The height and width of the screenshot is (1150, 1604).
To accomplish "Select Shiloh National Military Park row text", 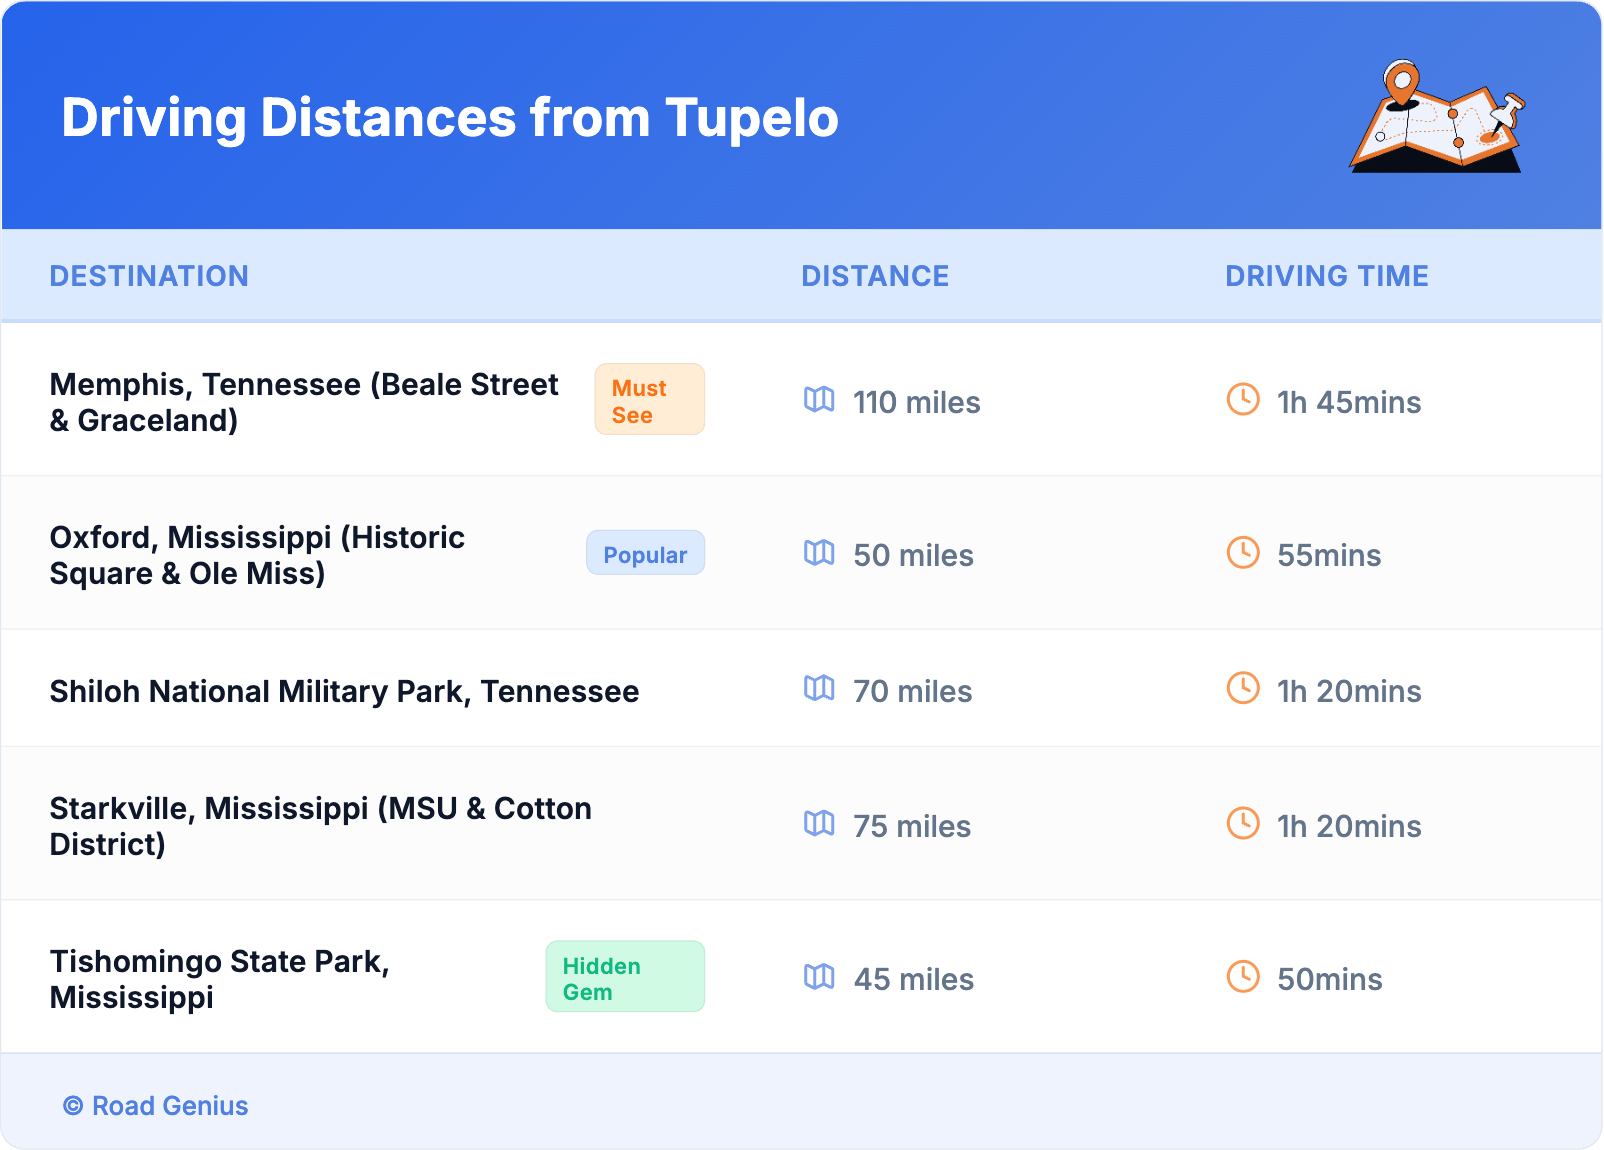I will click(x=344, y=691).
